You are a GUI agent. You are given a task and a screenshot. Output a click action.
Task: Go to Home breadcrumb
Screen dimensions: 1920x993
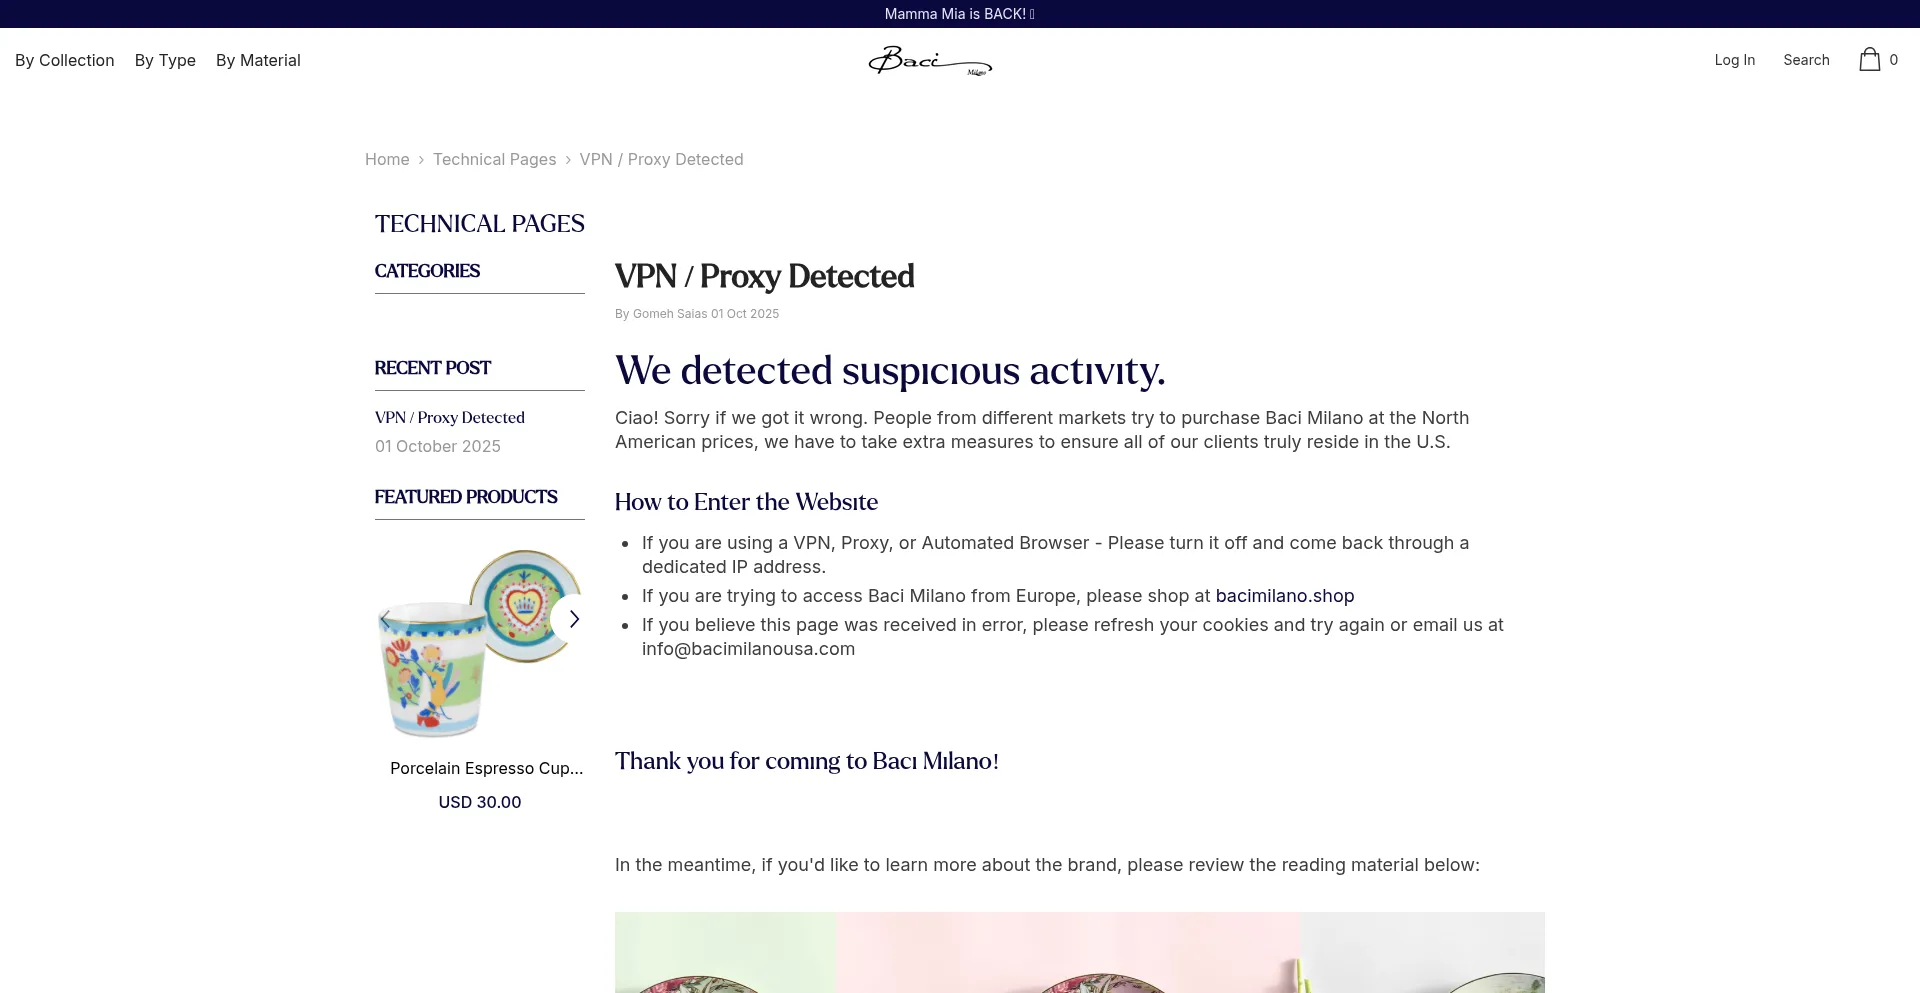387,159
